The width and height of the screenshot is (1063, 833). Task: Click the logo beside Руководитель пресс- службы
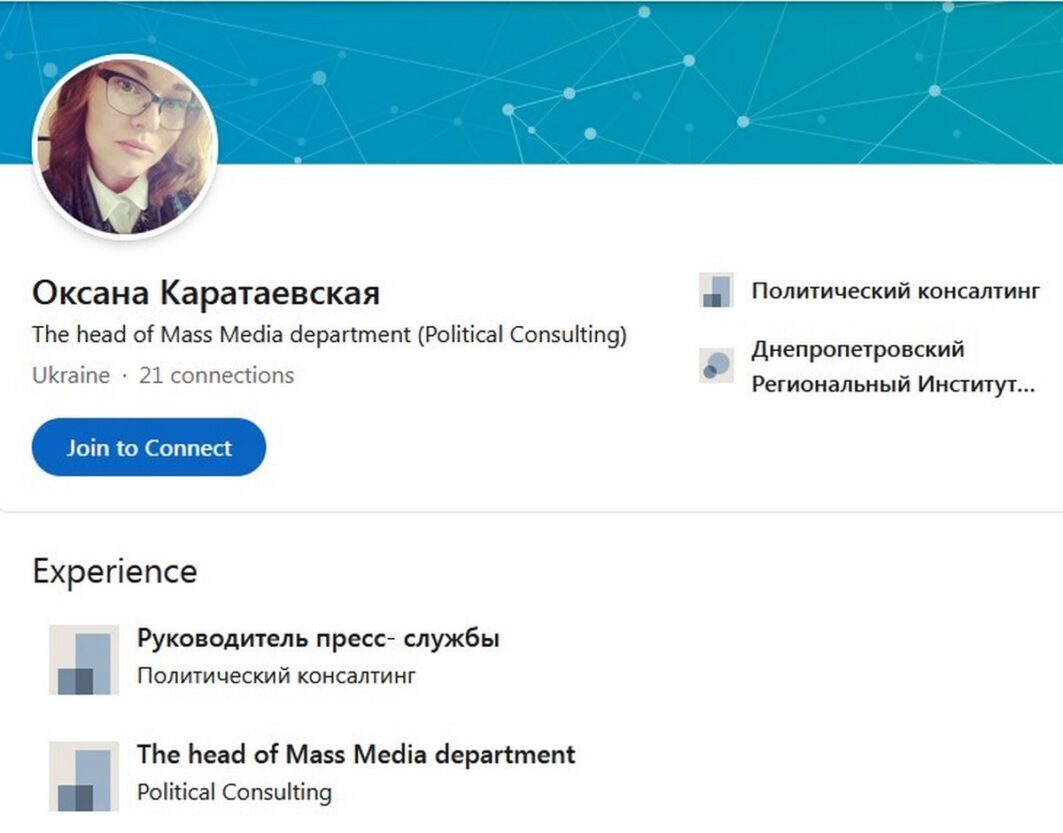coord(84,660)
